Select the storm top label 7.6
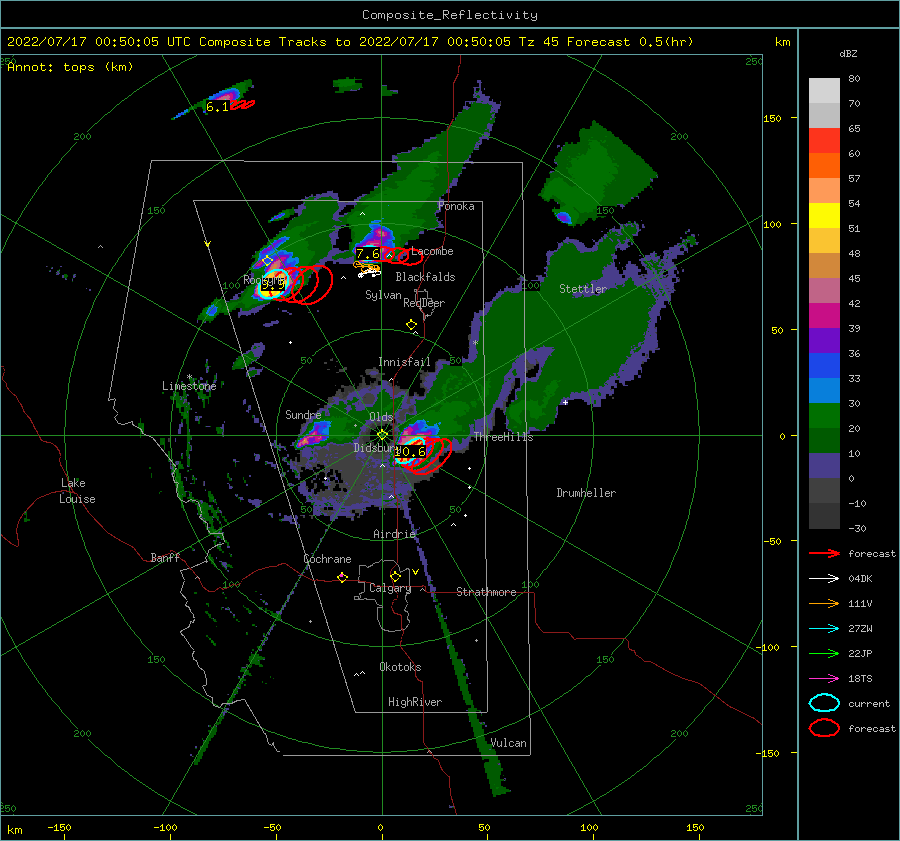 point(368,253)
